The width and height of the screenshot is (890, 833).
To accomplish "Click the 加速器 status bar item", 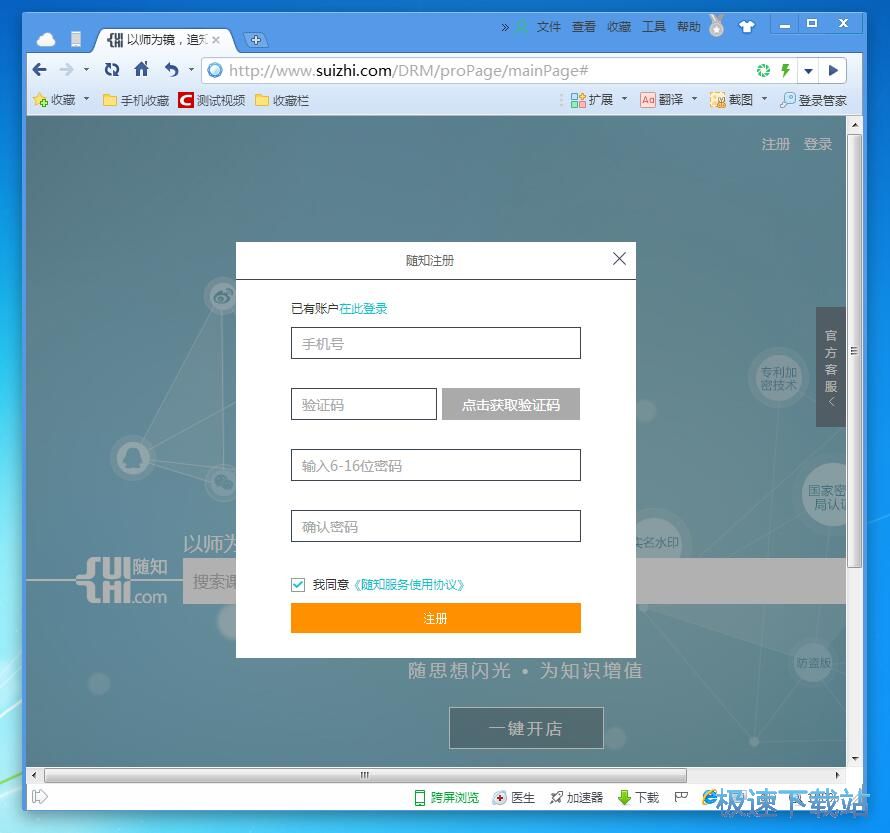I will pos(576,798).
